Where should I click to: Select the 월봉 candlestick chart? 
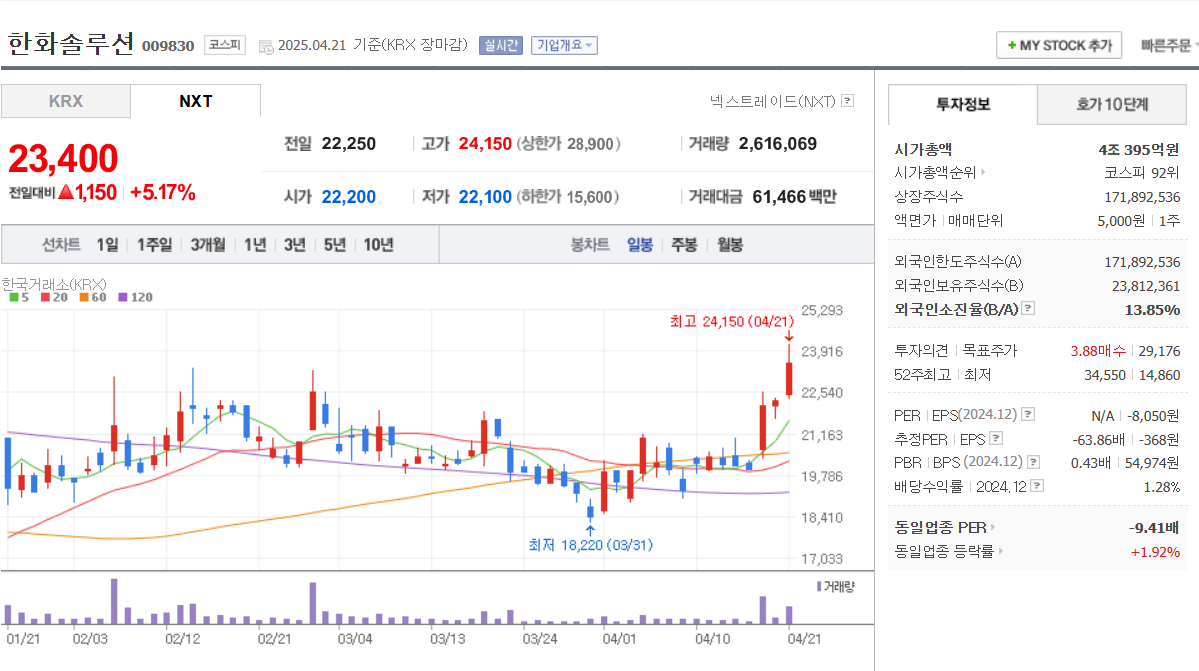(729, 245)
